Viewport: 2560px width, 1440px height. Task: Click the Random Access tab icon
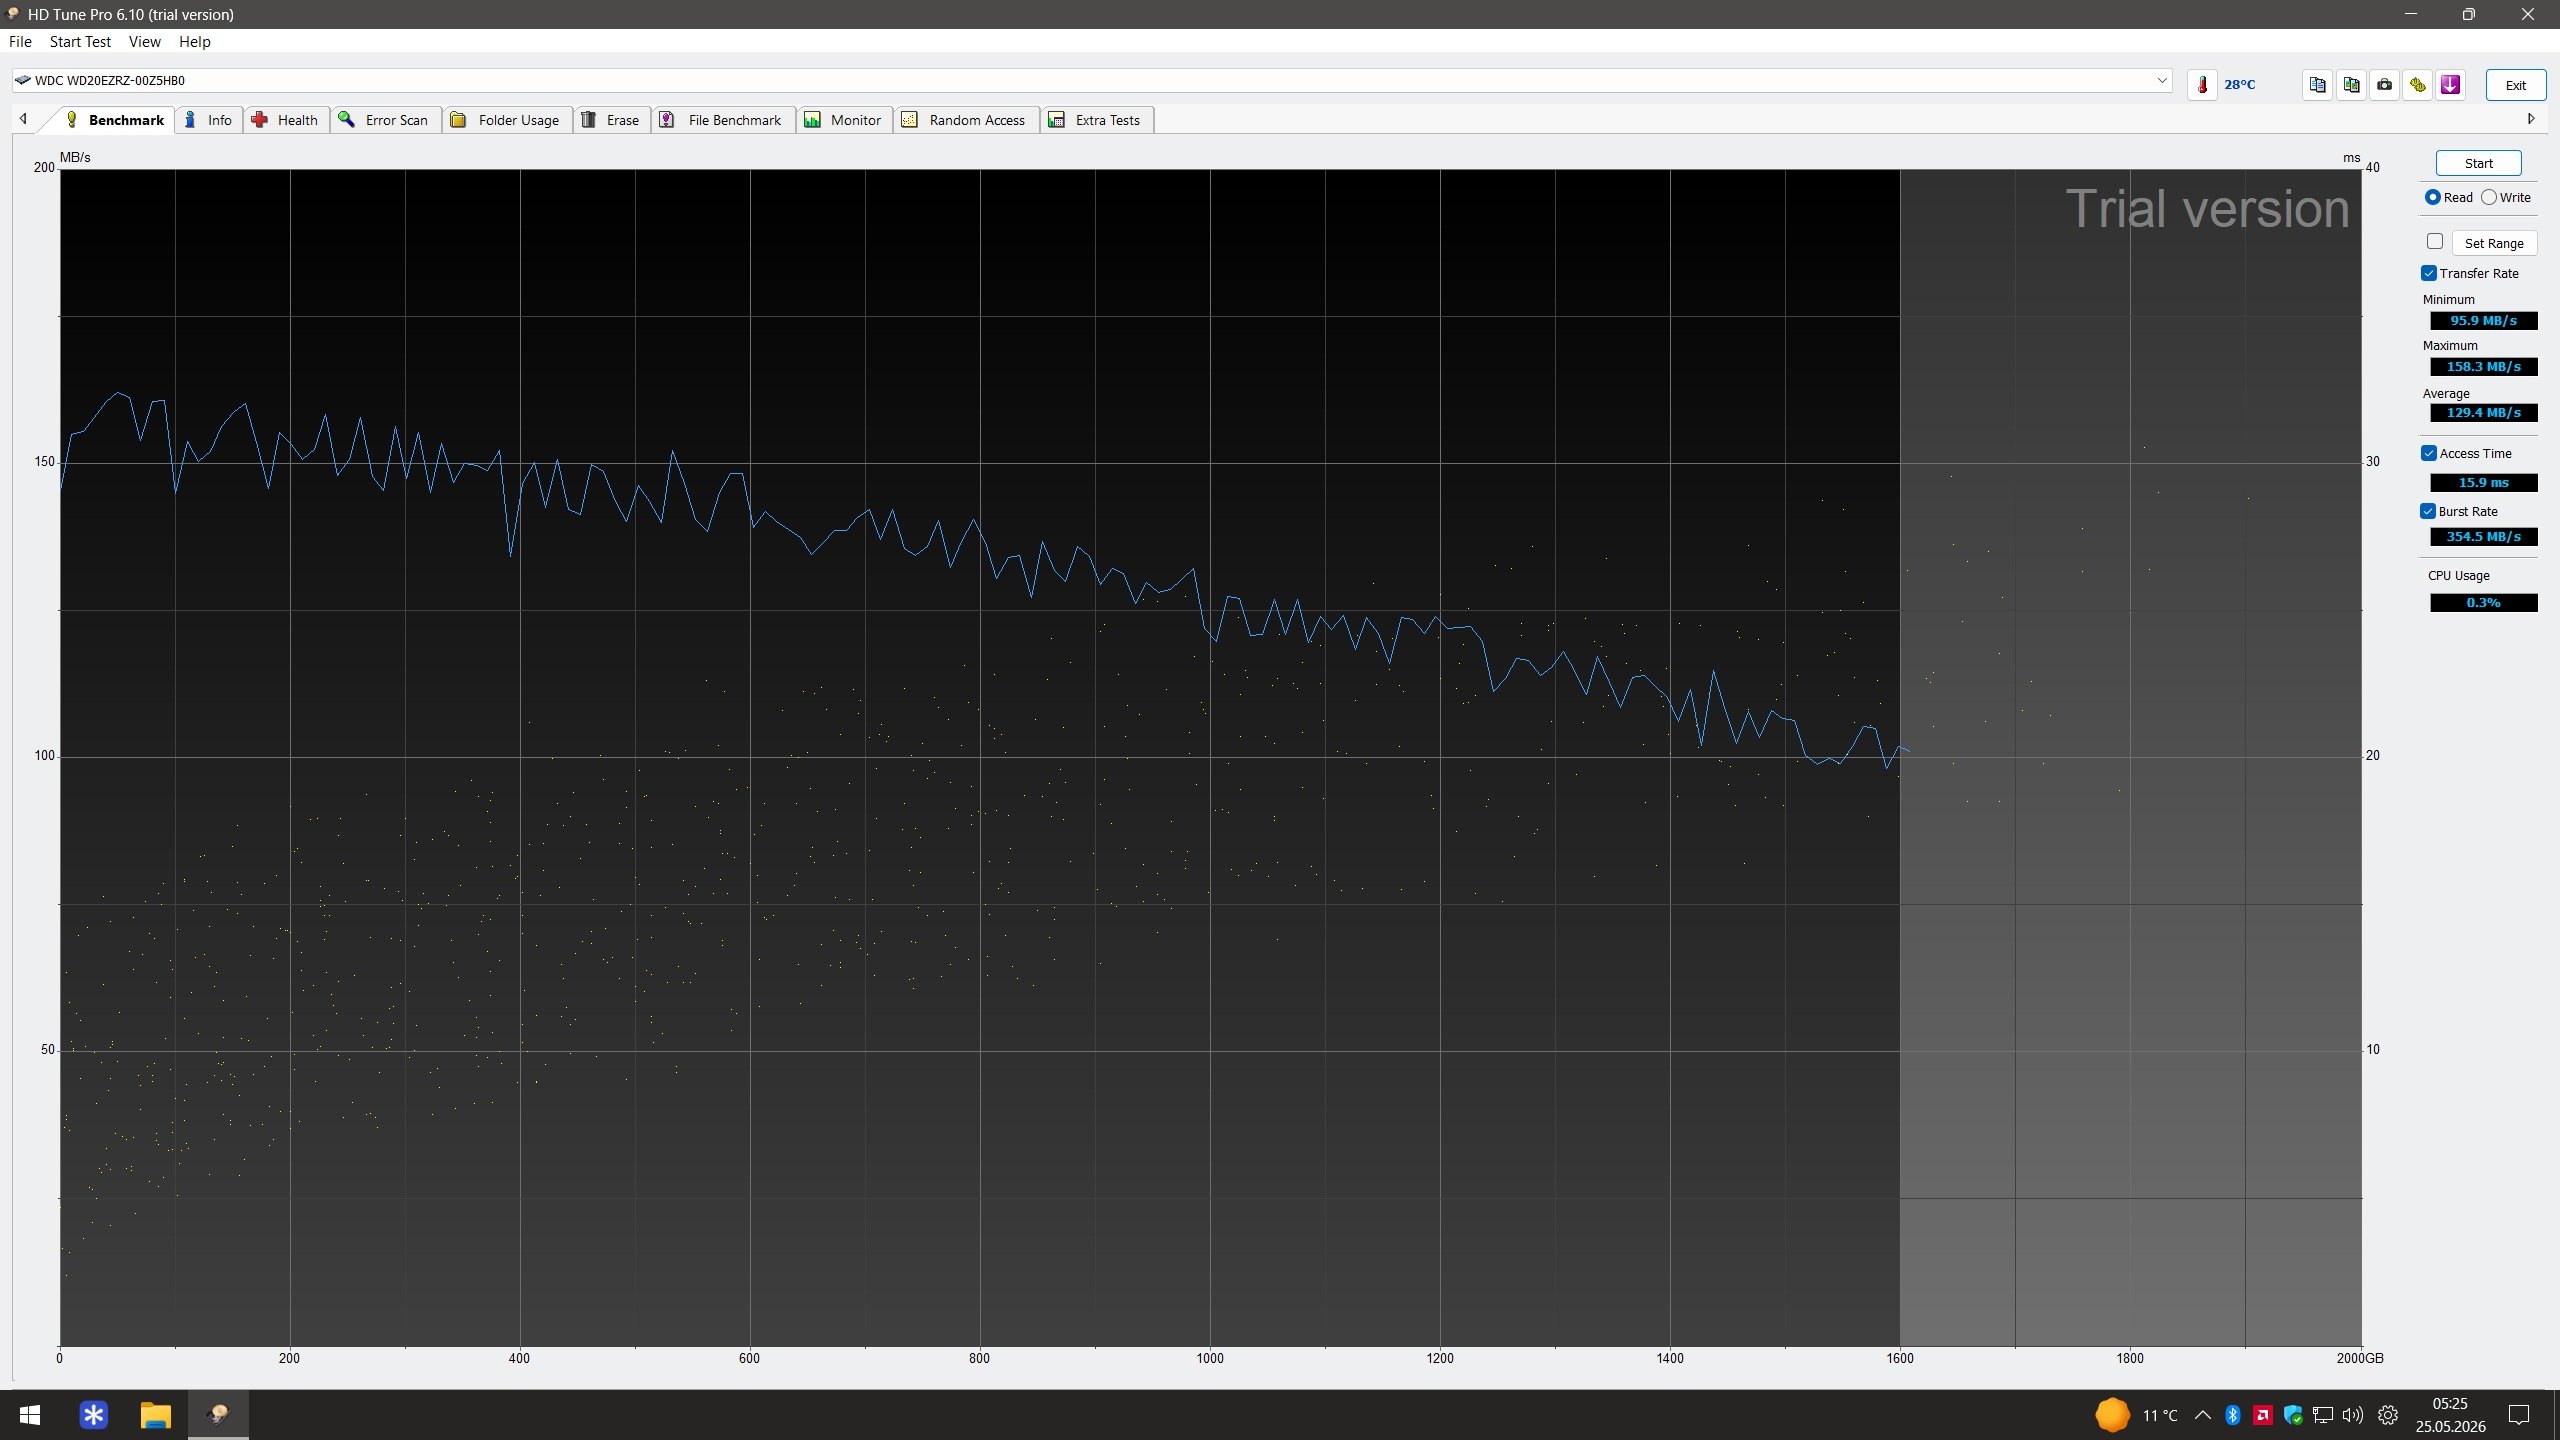(x=910, y=120)
